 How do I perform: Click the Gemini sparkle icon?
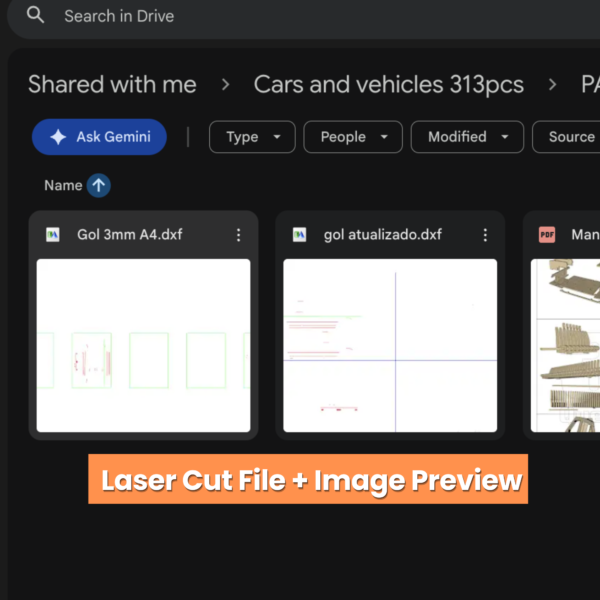[58, 137]
